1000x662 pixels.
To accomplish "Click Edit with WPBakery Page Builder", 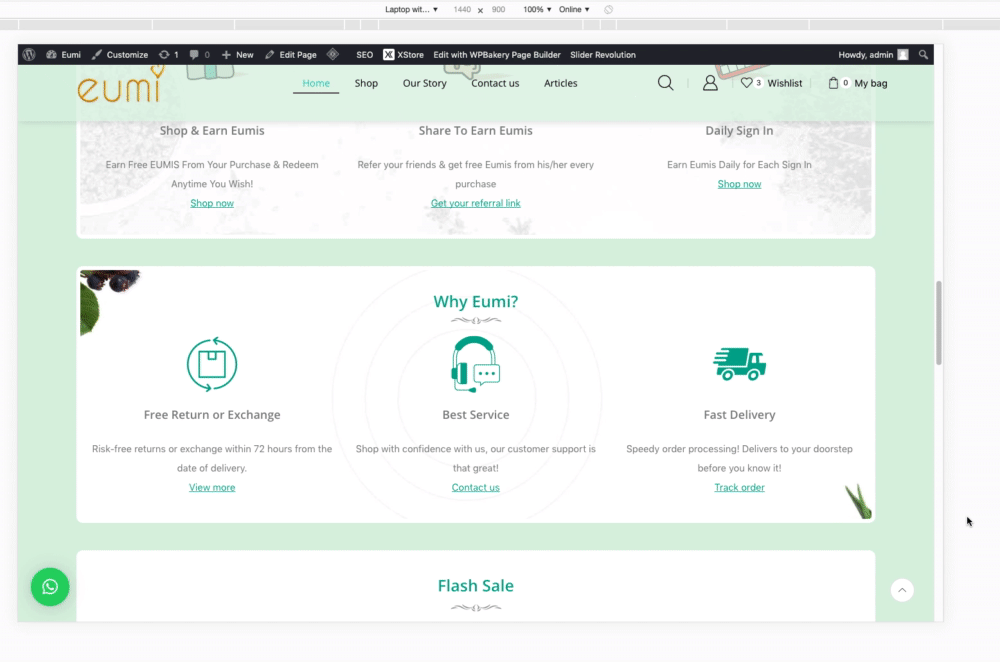I will 497,55.
